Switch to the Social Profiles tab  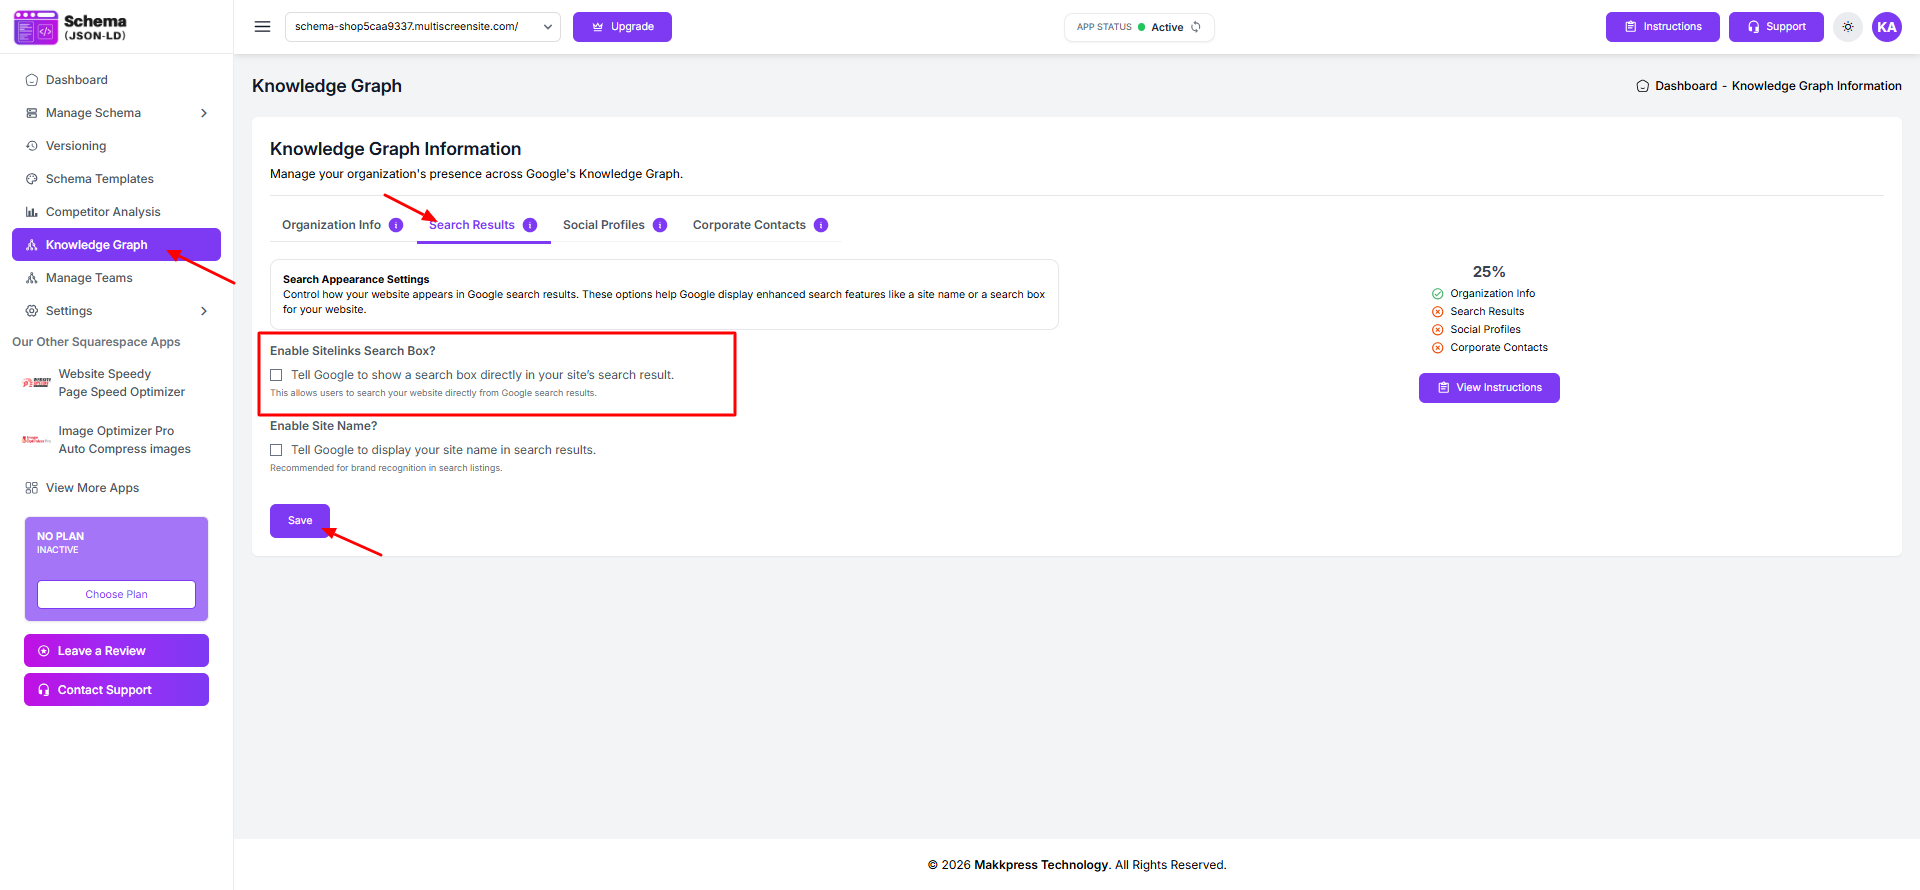click(603, 225)
